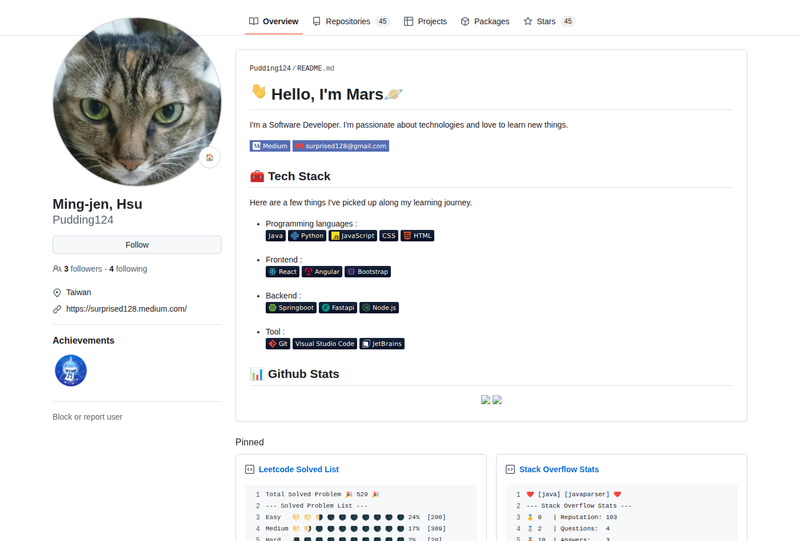Click the home status emoji on the avatar

(x=210, y=157)
